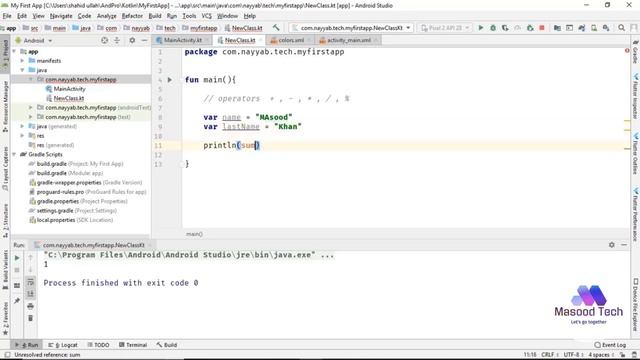The image size is (640, 360).
Task: Collapse the app module node
Action: 14,51
